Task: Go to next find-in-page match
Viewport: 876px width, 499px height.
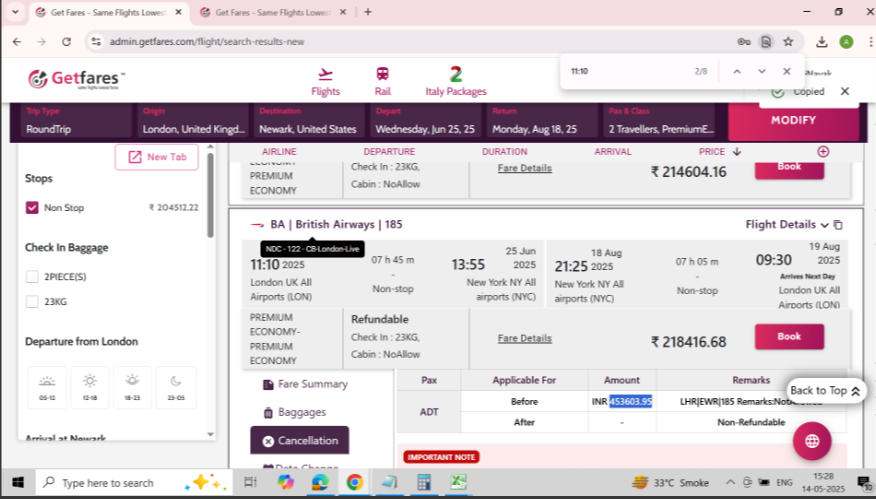Action: [x=762, y=72]
